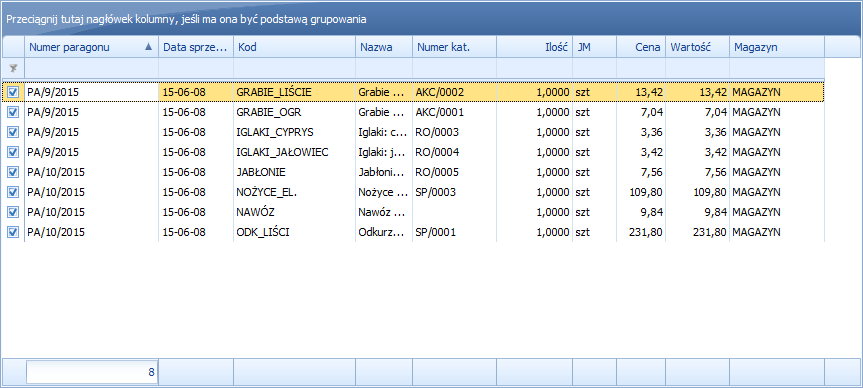This screenshot has width=863, height=388.
Task: Sort by Wartość column header
Action: (x=698, y=47)
